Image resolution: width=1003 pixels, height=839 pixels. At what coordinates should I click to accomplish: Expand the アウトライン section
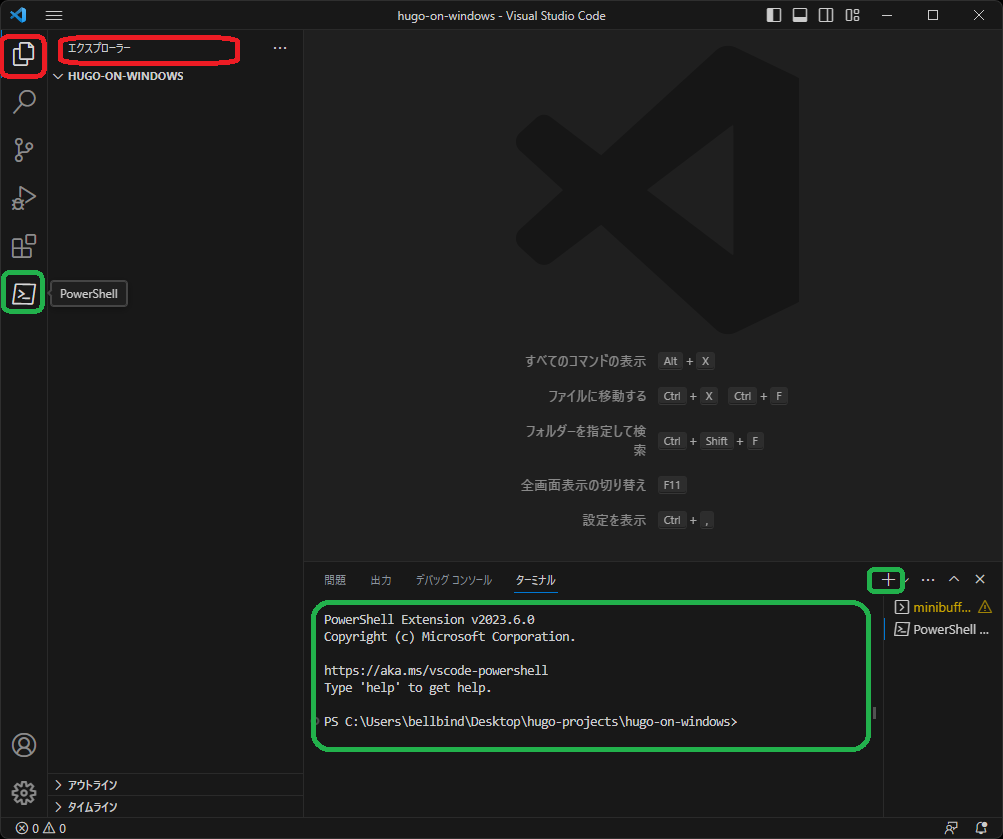[x=175, y=785]
